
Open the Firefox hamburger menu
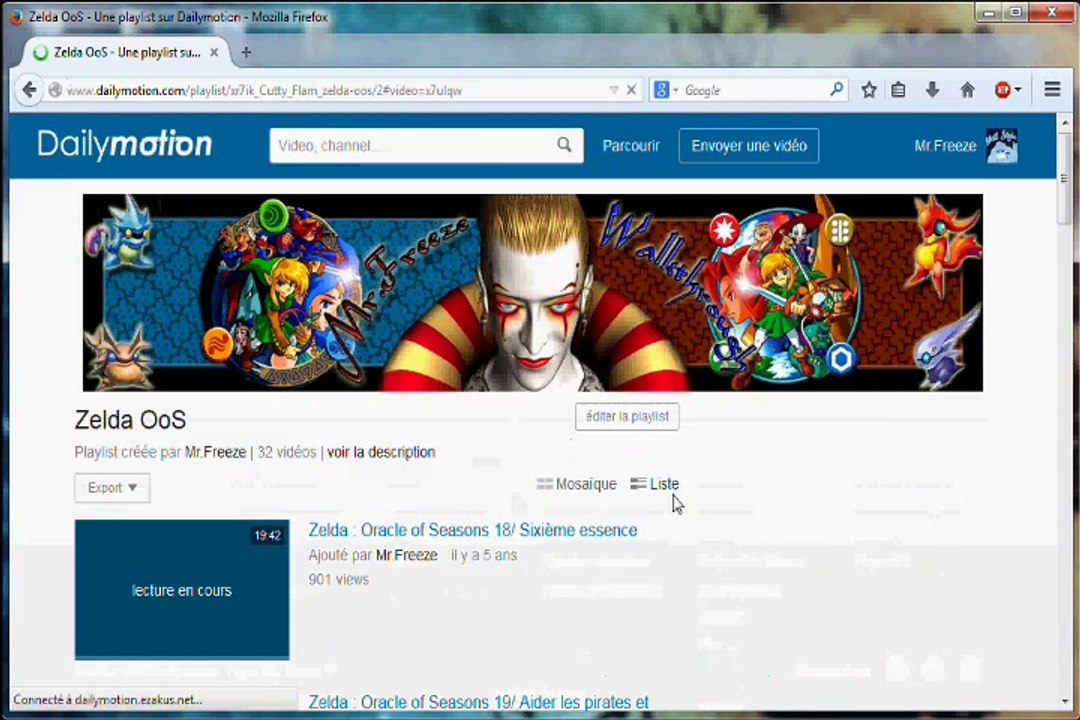click(x=1052, y=90)
